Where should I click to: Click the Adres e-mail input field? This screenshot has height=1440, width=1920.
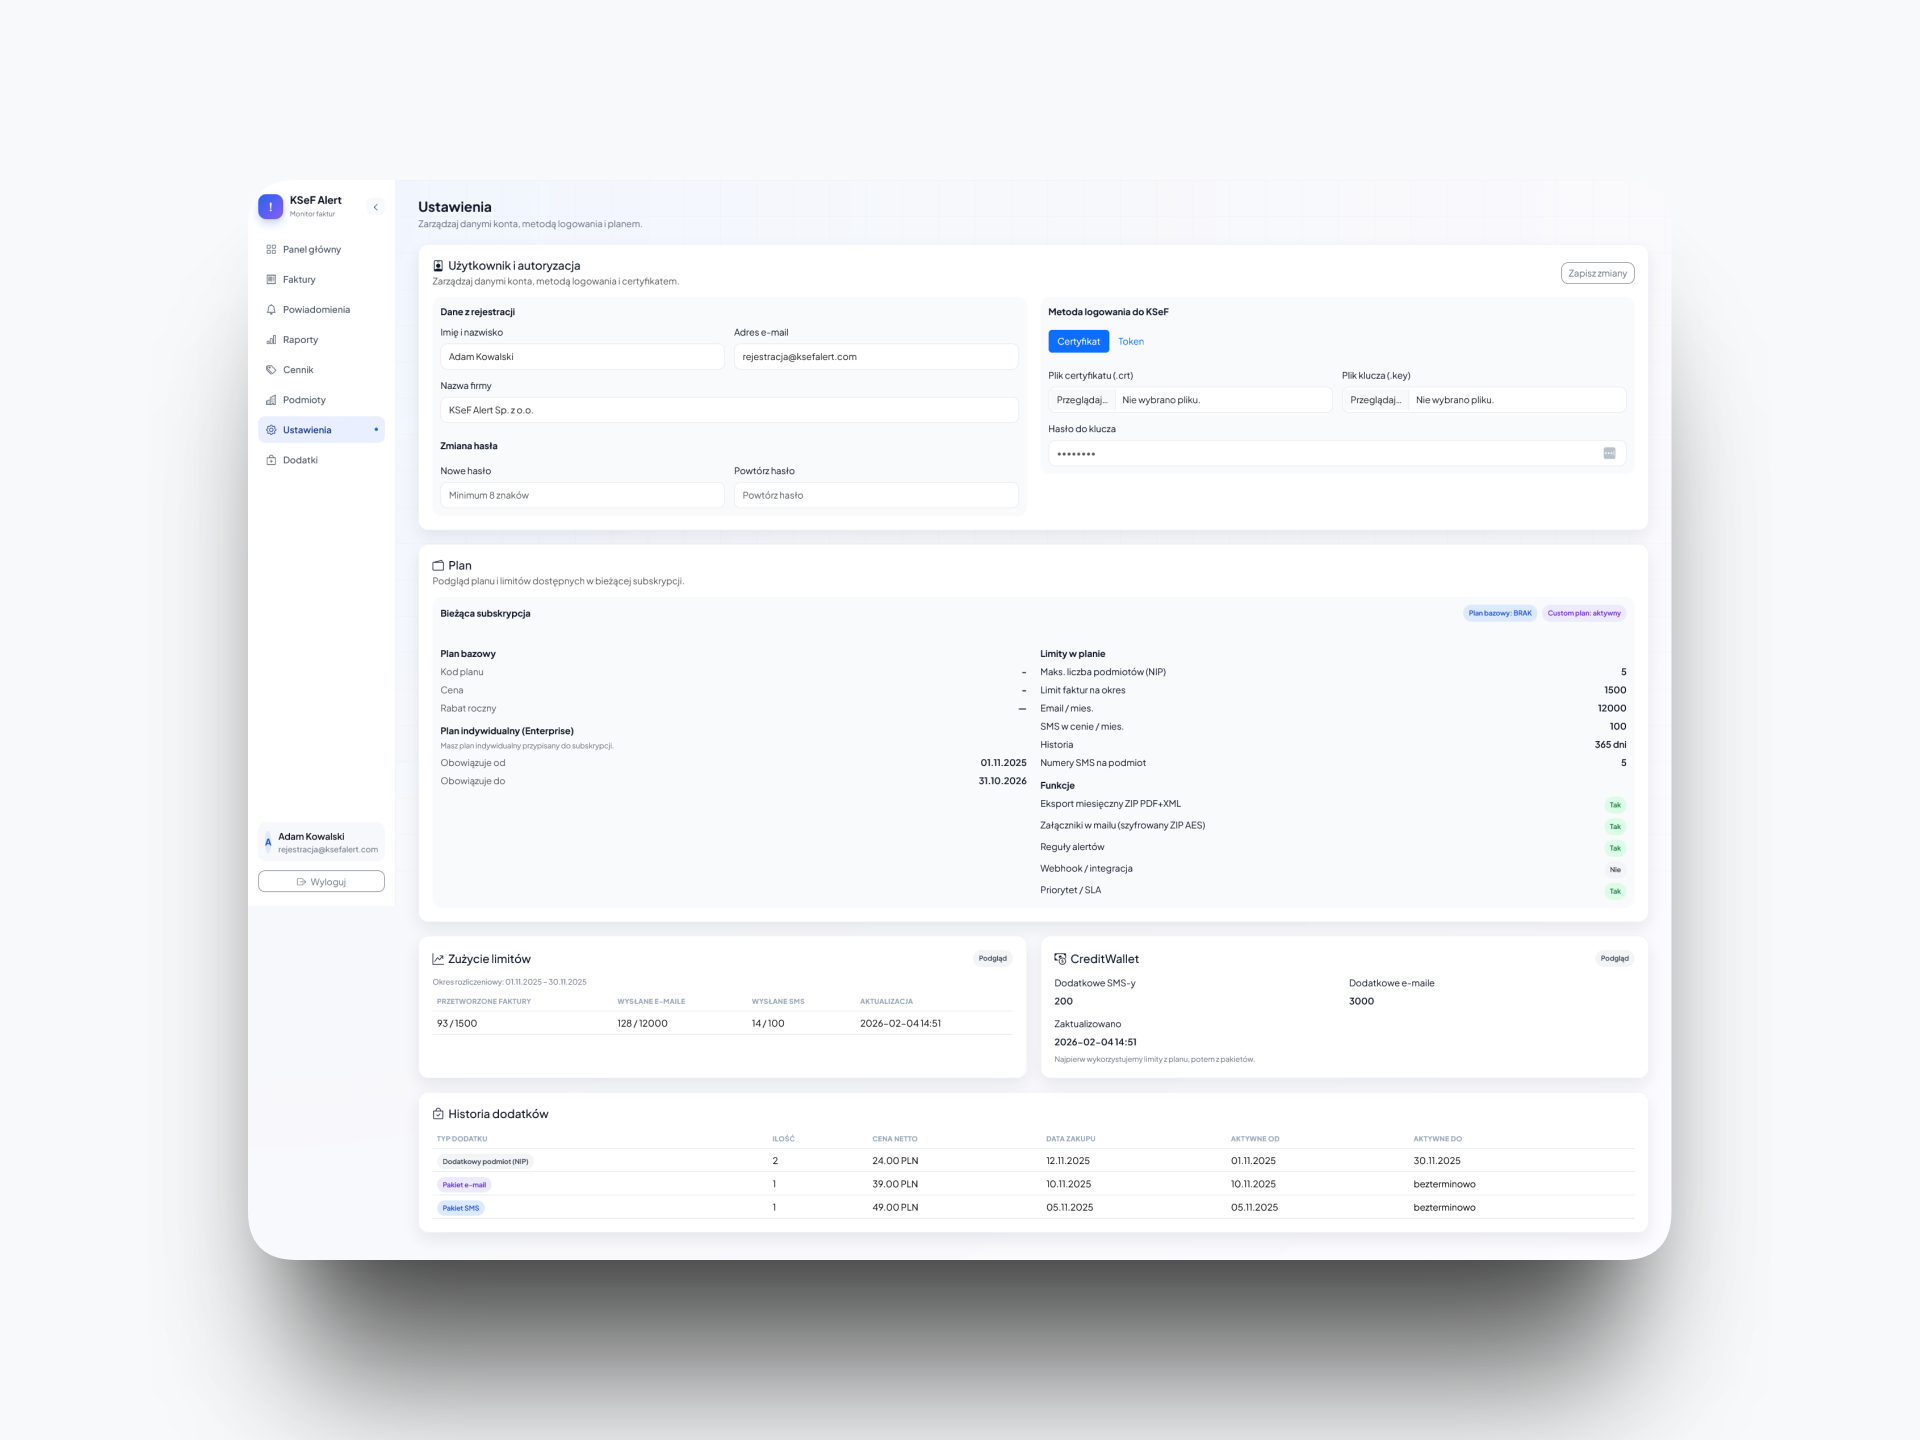875,357
